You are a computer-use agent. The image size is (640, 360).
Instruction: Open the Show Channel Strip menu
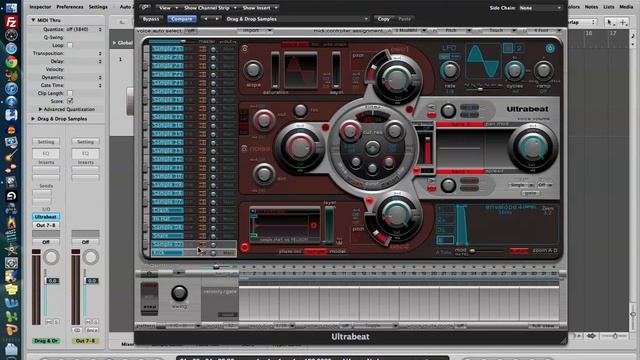point(210,8)
